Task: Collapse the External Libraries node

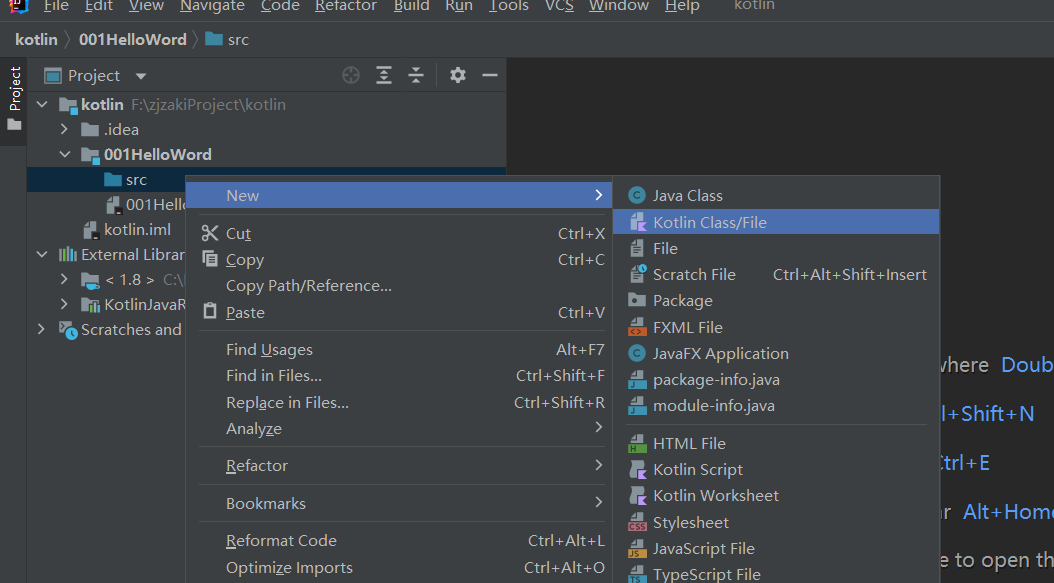Action: coord(42,254)
